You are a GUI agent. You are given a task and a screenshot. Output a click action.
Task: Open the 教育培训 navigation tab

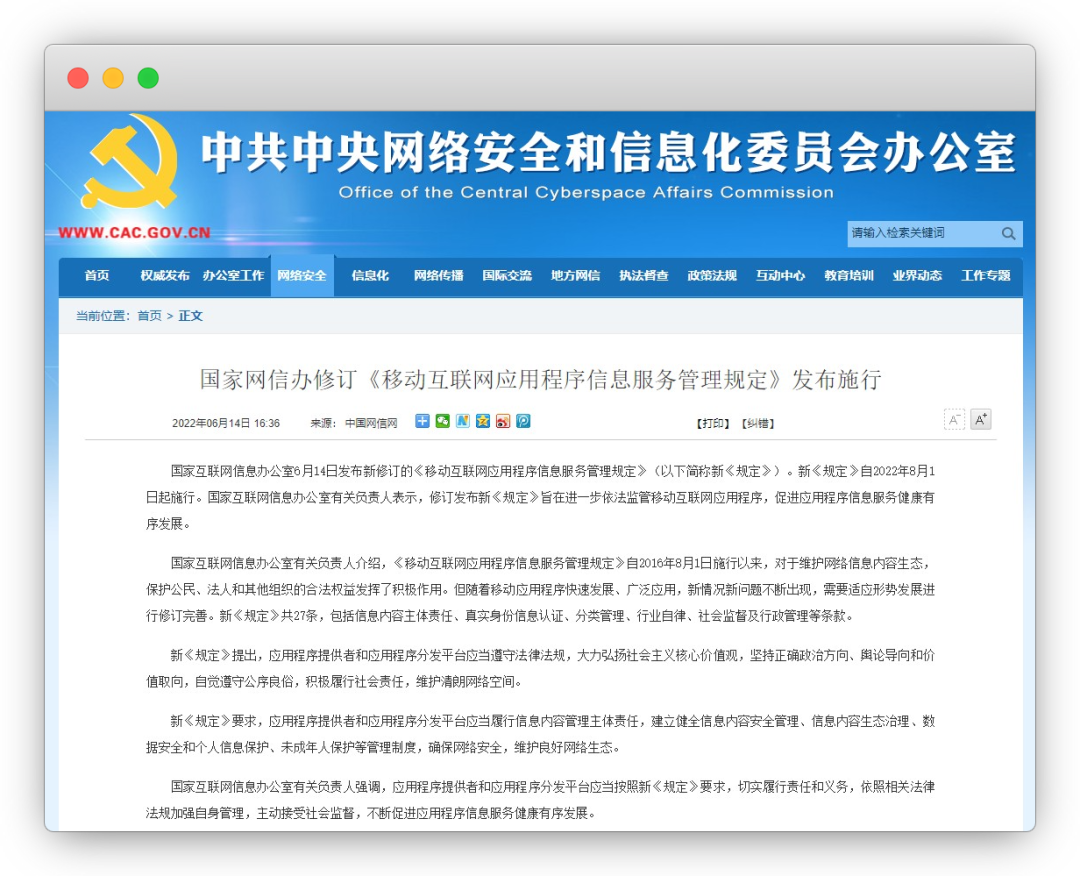coord(849,275)
